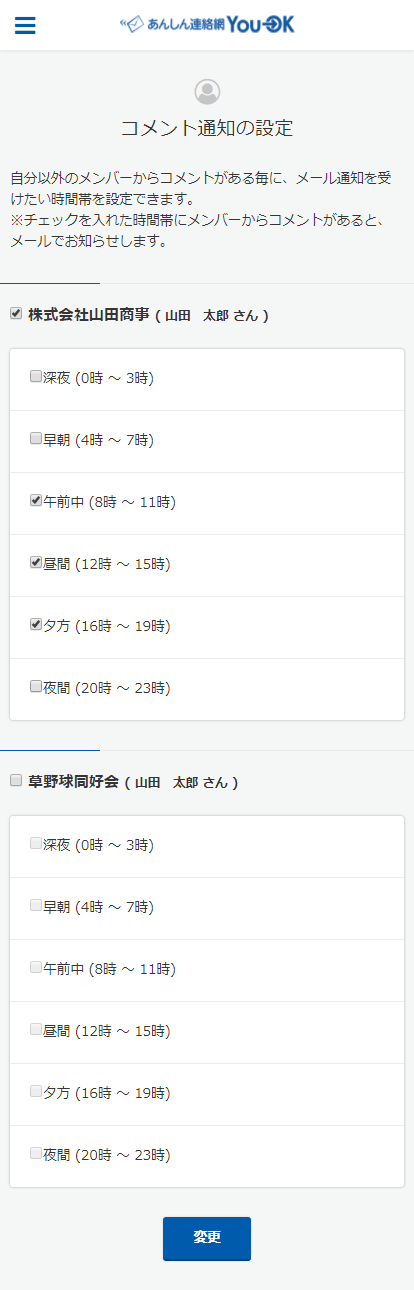Uncheck 昼間 (12時～15時) for 株式会社山田商事
The width and height of the screenshot is (414, 1290).
click(36, 563)
